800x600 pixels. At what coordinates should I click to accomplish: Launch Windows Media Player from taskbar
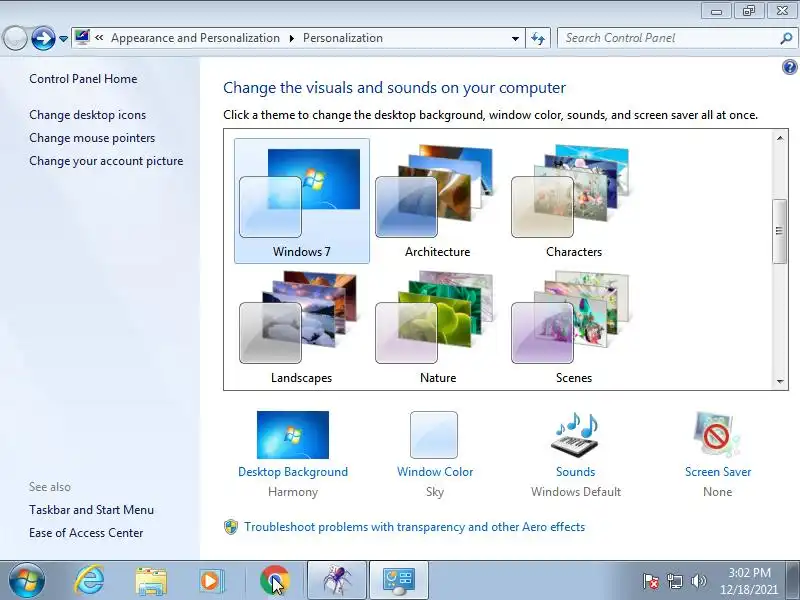tap(211, 581)
